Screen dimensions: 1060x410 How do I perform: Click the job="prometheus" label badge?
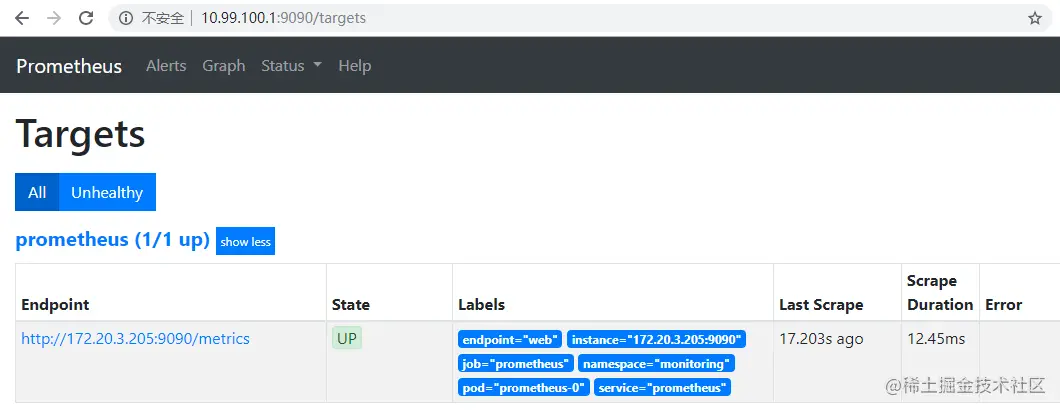[x=516, y=364]
